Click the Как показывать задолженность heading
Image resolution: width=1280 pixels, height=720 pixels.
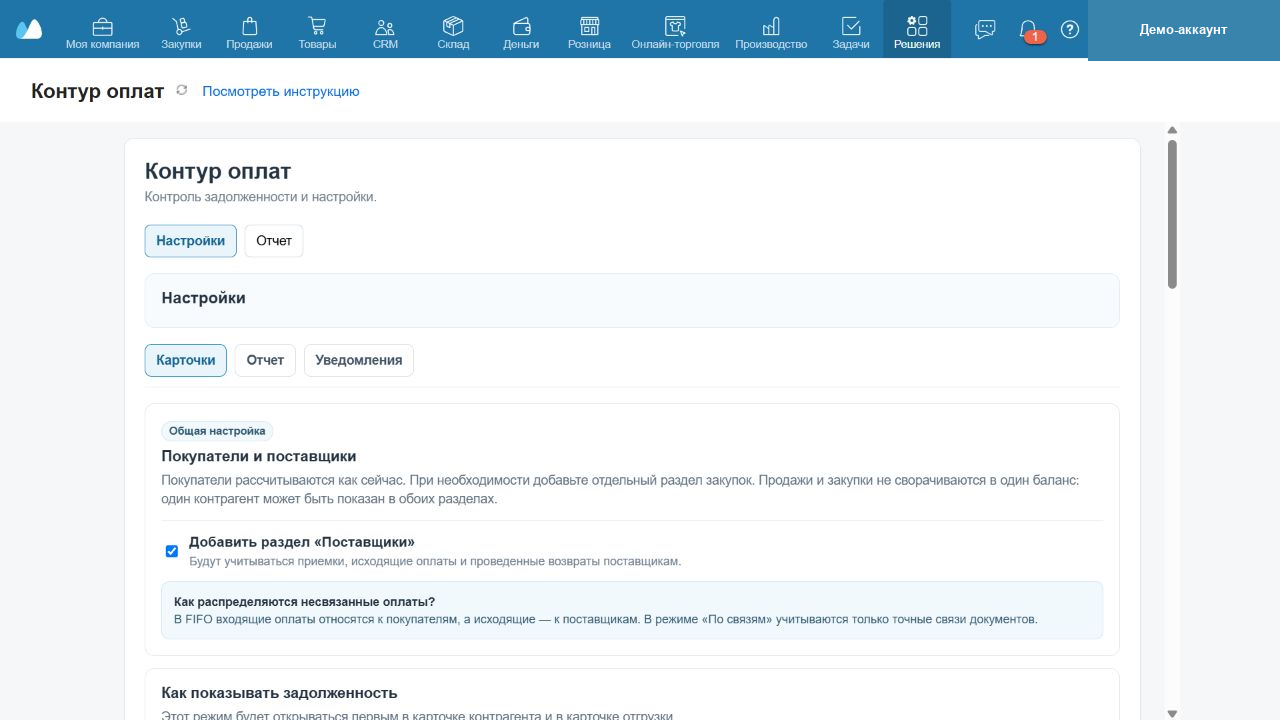pyautogui.click(x=280, y=693)
